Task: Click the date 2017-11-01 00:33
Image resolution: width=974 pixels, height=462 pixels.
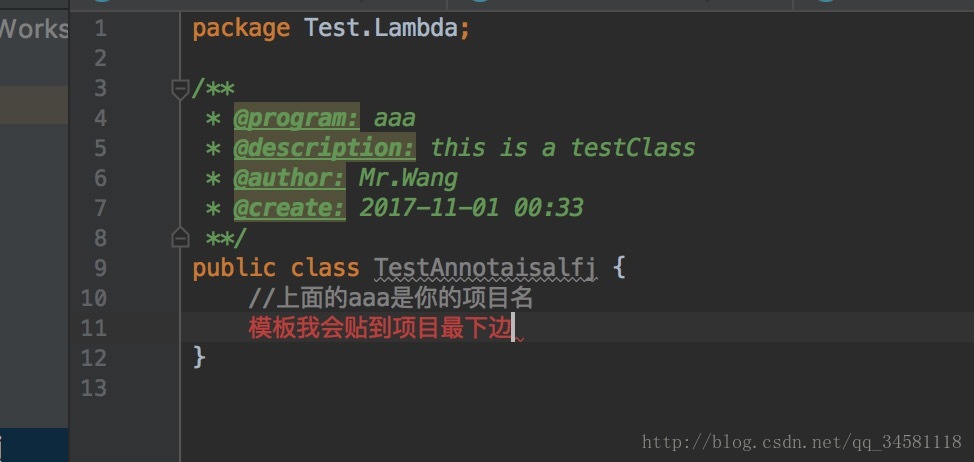Action: [471, 208]
